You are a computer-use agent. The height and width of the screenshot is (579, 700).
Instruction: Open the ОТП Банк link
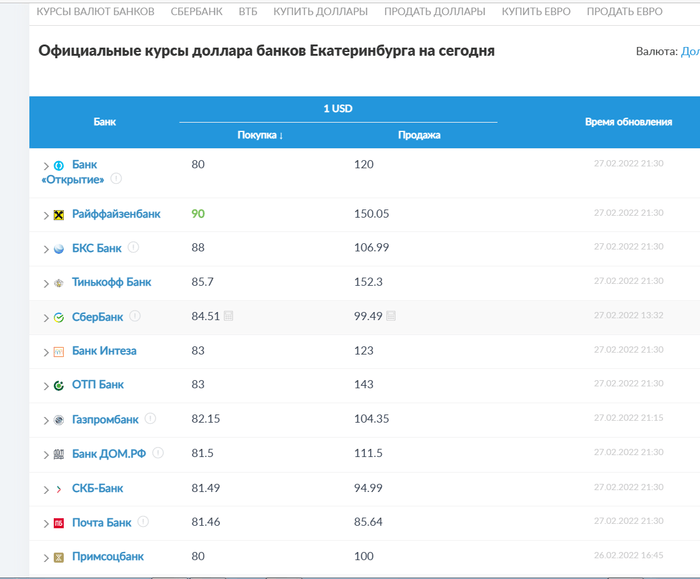coord(98,385)
